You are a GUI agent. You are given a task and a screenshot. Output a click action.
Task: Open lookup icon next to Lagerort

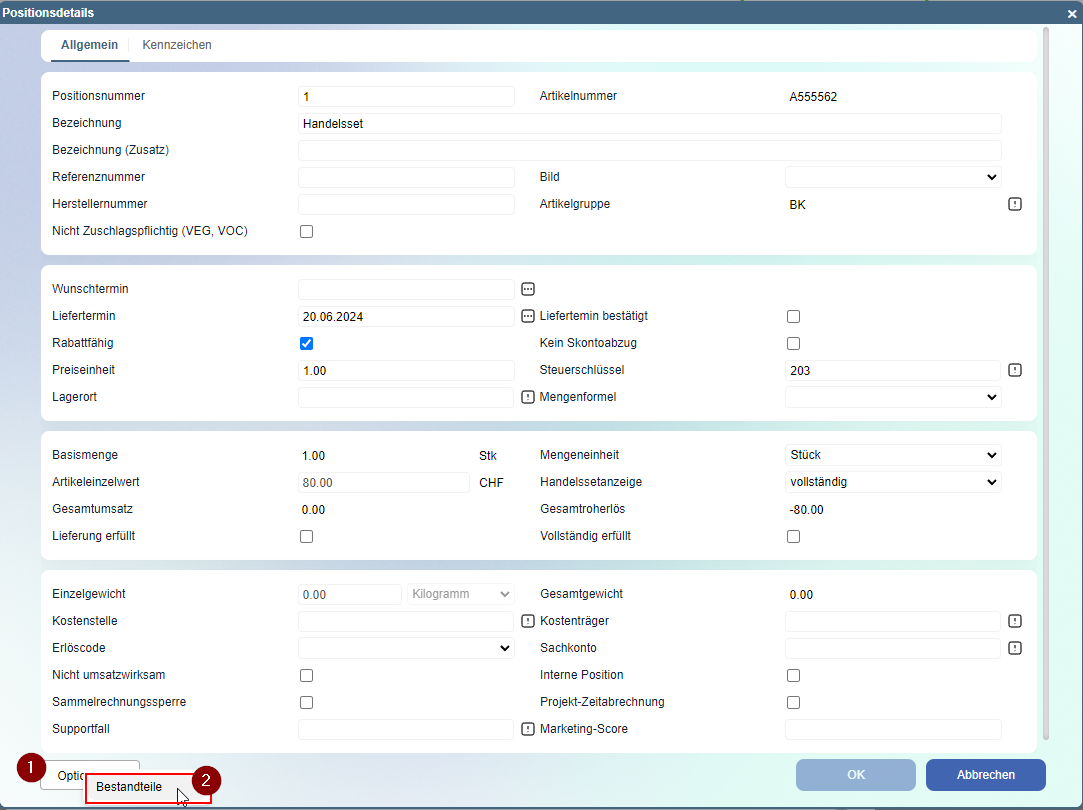click(x=528, y=397)
